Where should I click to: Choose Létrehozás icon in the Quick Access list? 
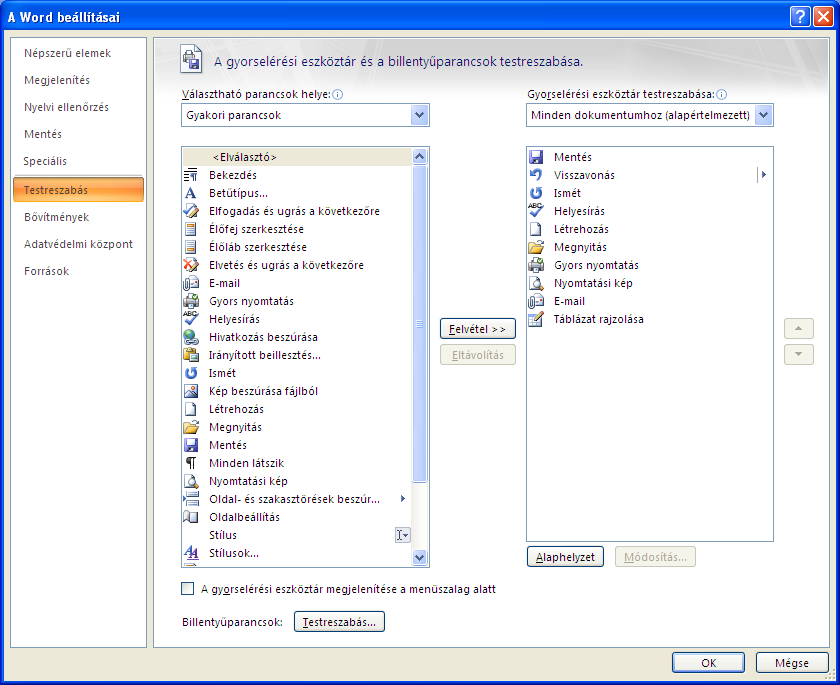pos(536,229)
